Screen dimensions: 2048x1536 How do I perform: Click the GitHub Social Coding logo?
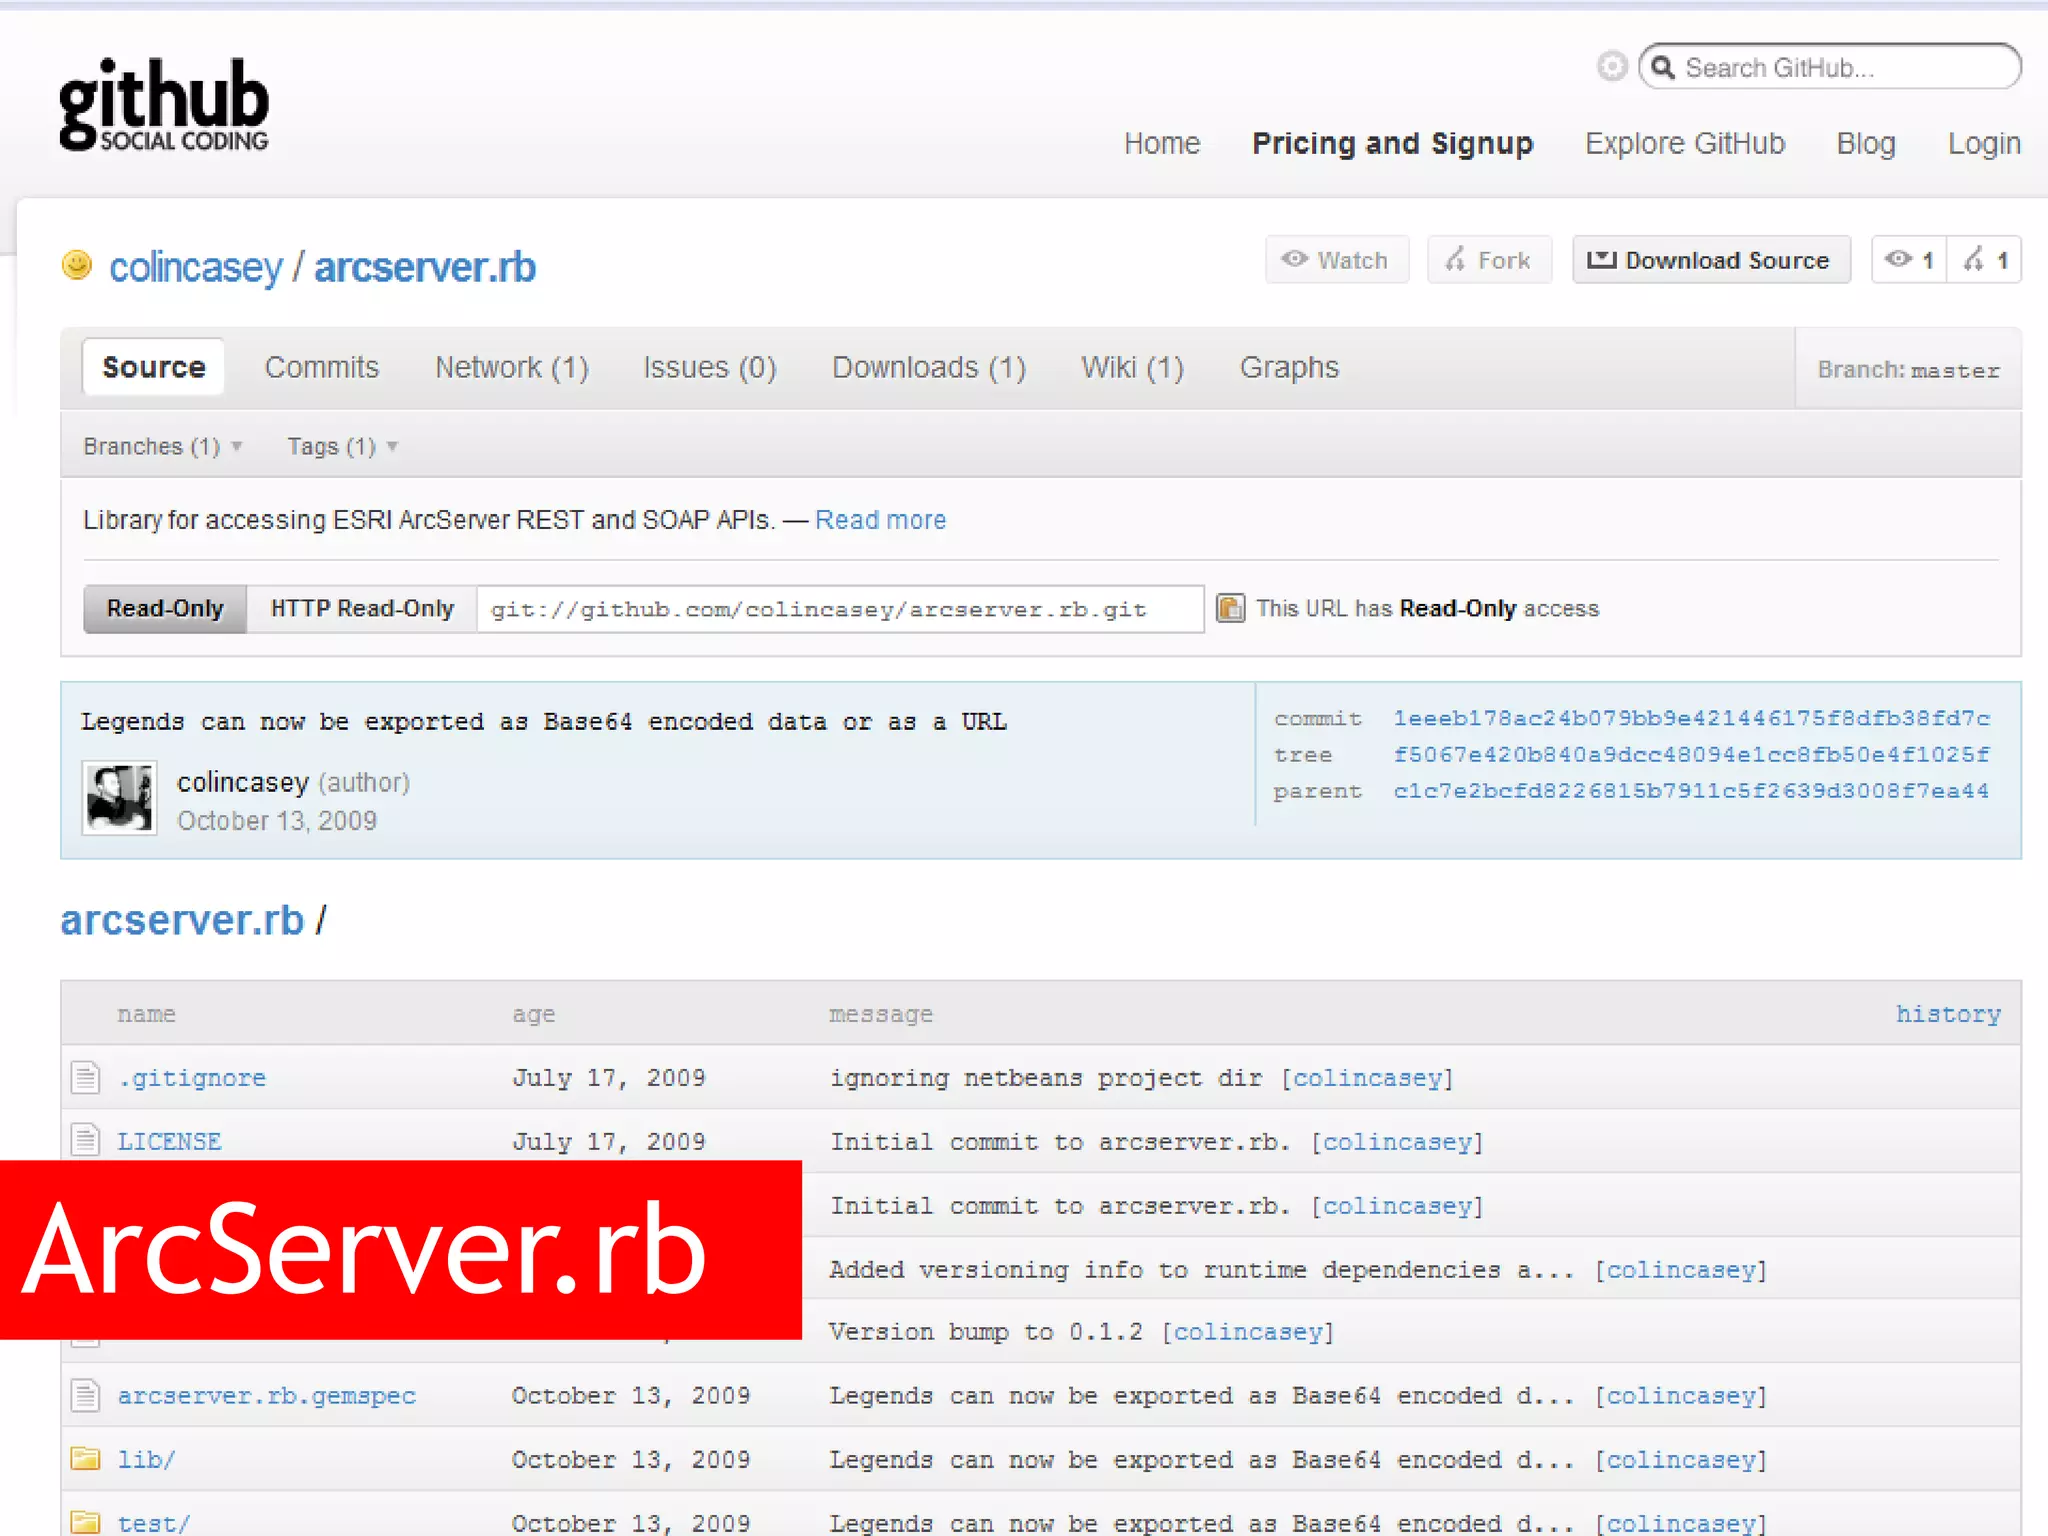point(164,105)
